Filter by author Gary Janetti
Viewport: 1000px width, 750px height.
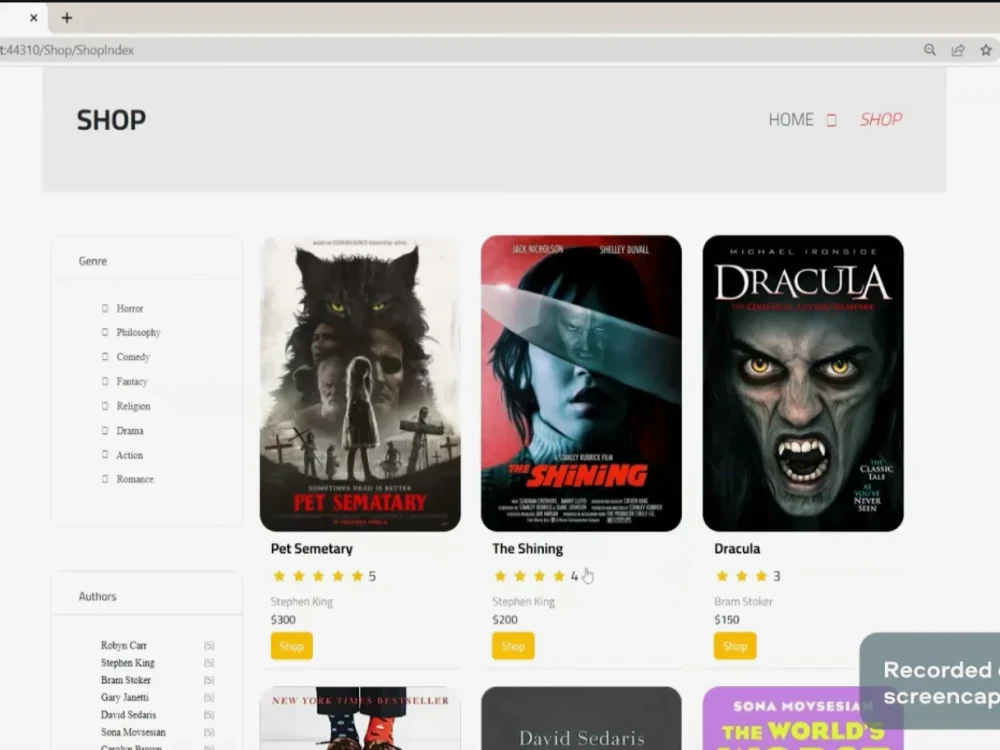[x=124, y=697]
